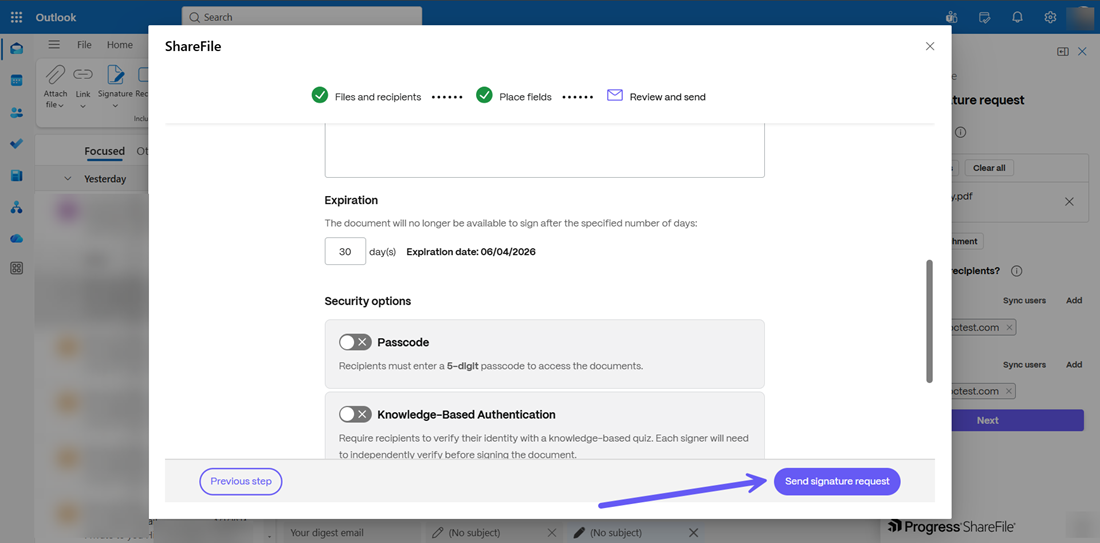Viewport: 1100px width, 543px height.
Task: Click the Attach file paperclip icon
Action: pos(55,74)
